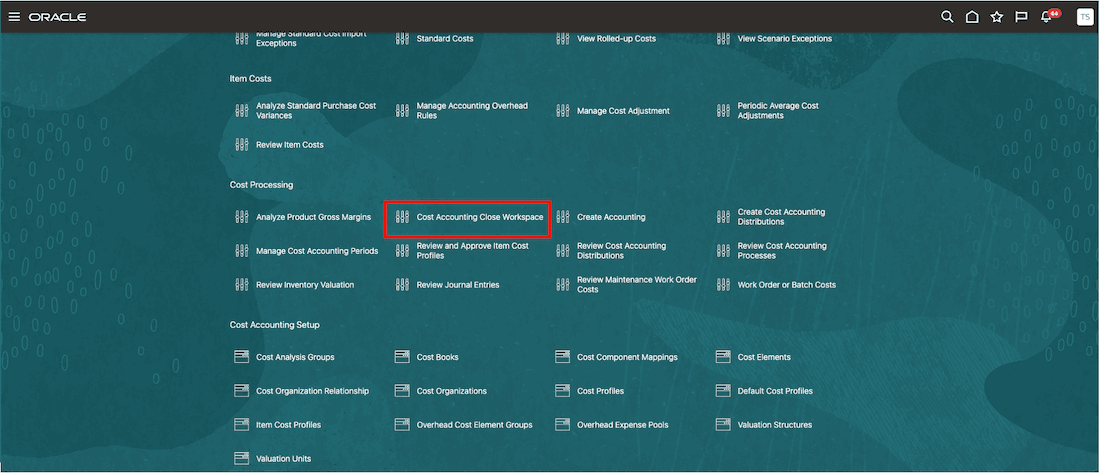Open the Cost Organizations link

[452, 390]
